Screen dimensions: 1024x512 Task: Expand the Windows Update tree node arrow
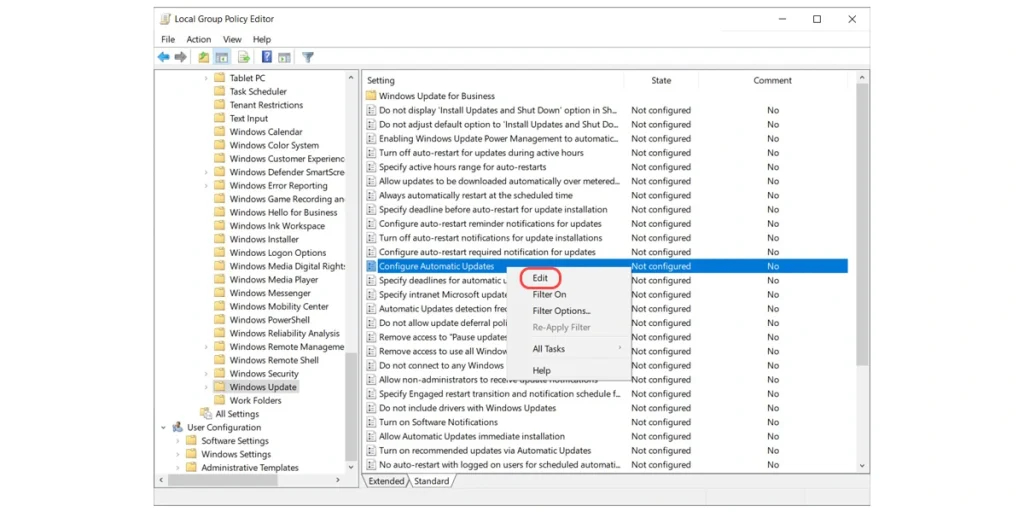pos(206,387)
